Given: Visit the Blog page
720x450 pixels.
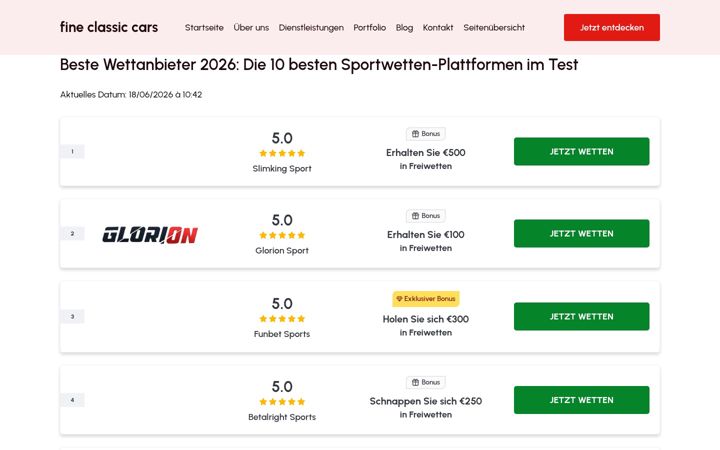Looking at the screenshot, I should 404,28.
